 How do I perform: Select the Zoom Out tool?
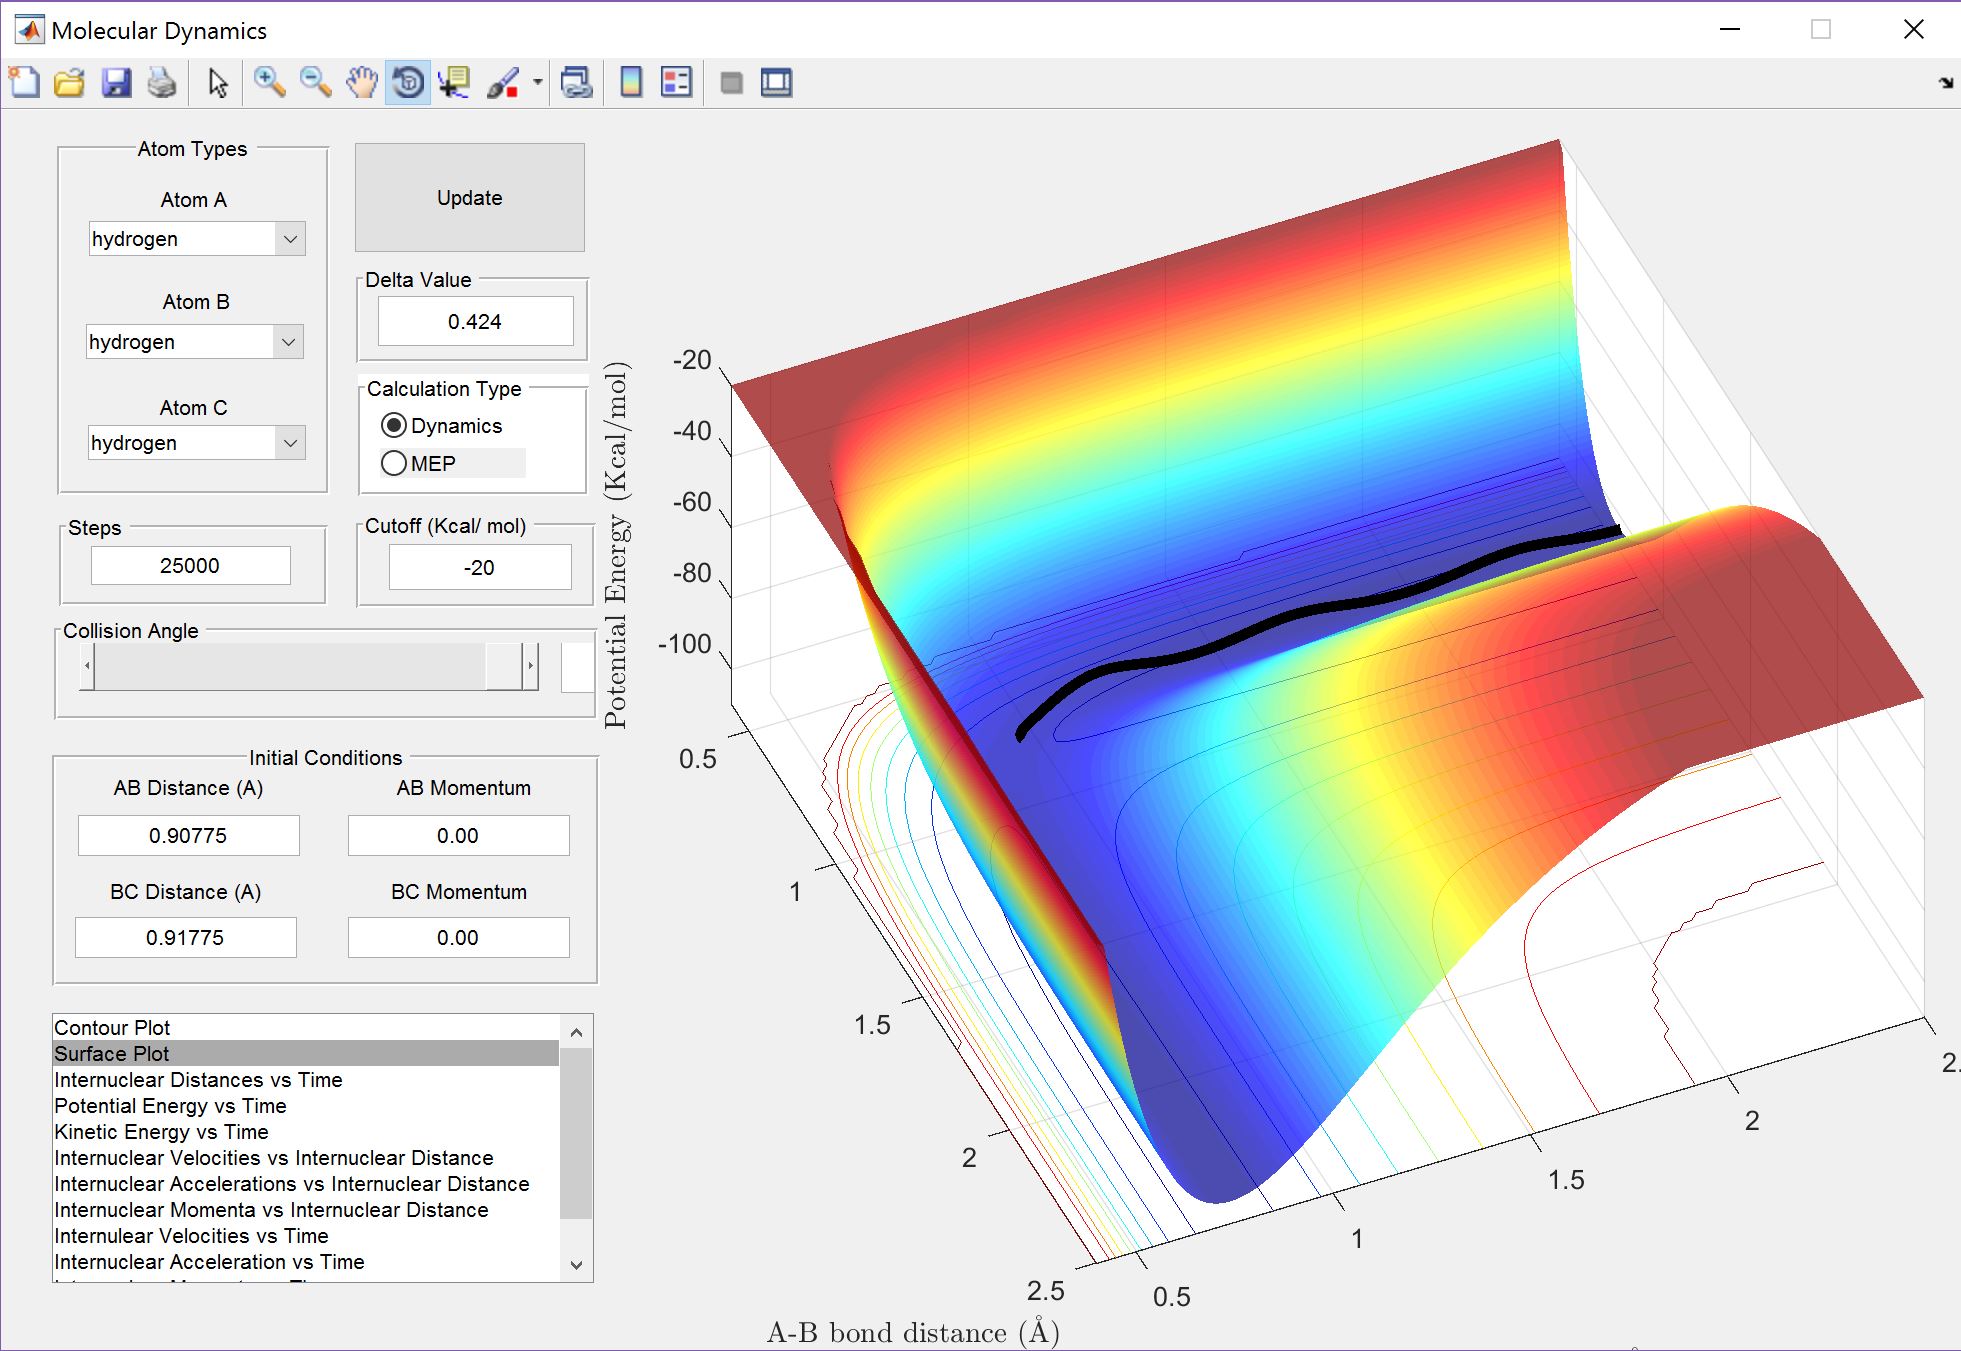[315, 82]
